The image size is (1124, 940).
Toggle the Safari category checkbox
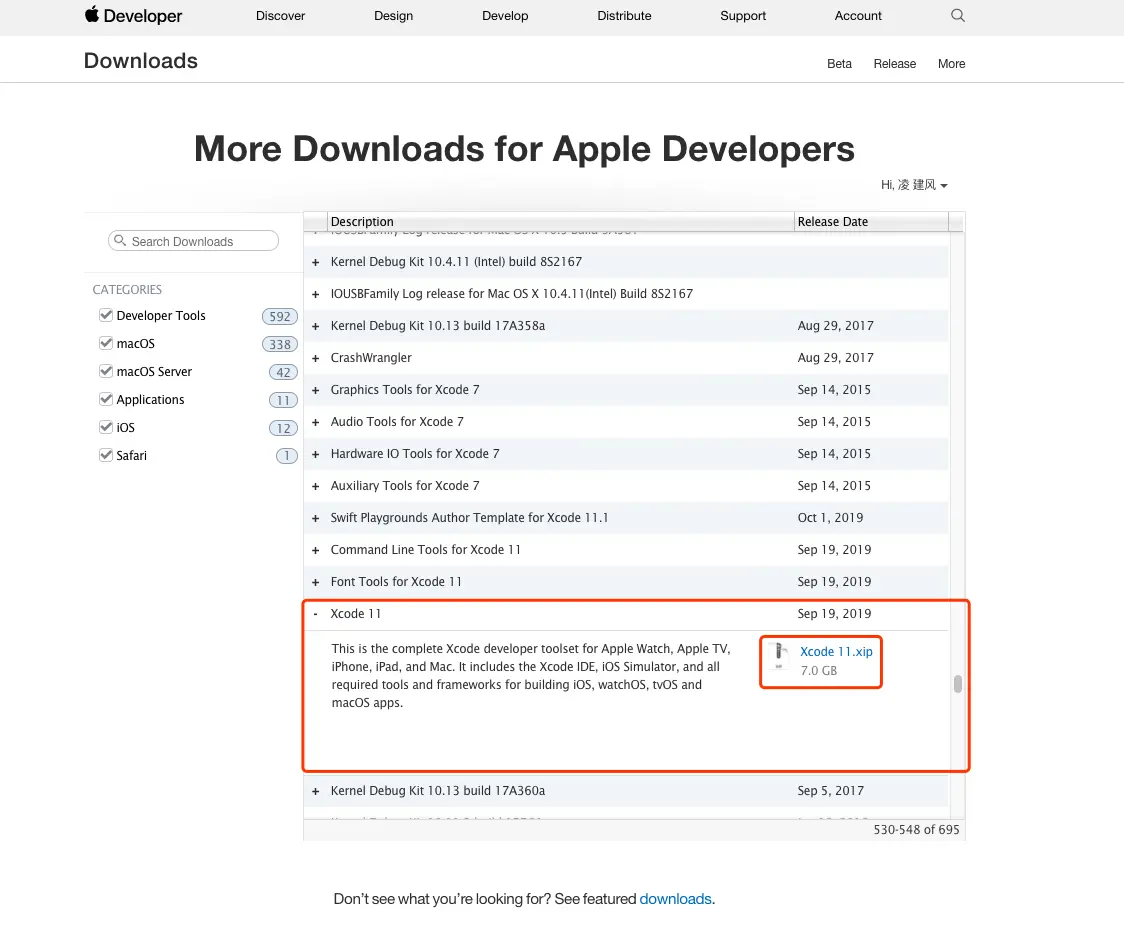pos(106,455)
